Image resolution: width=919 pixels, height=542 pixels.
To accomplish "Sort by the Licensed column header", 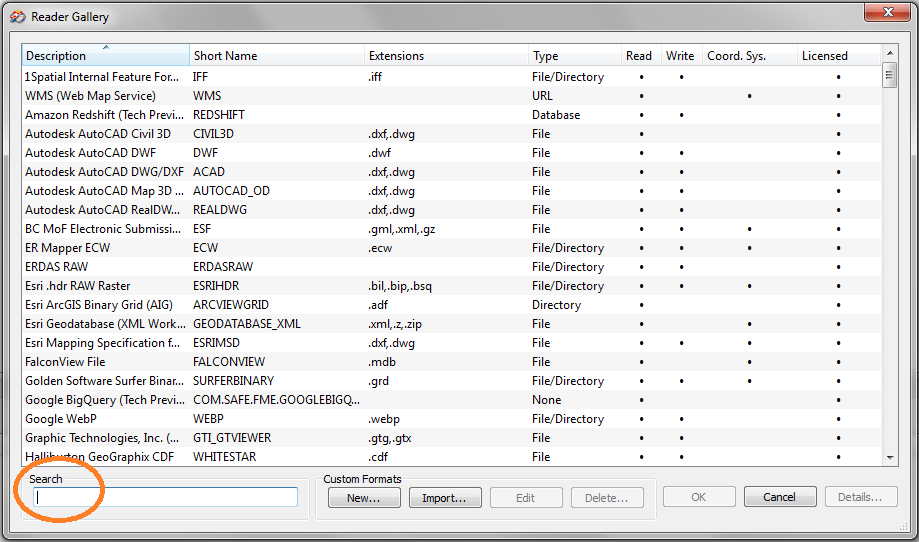I will [837, 56].
